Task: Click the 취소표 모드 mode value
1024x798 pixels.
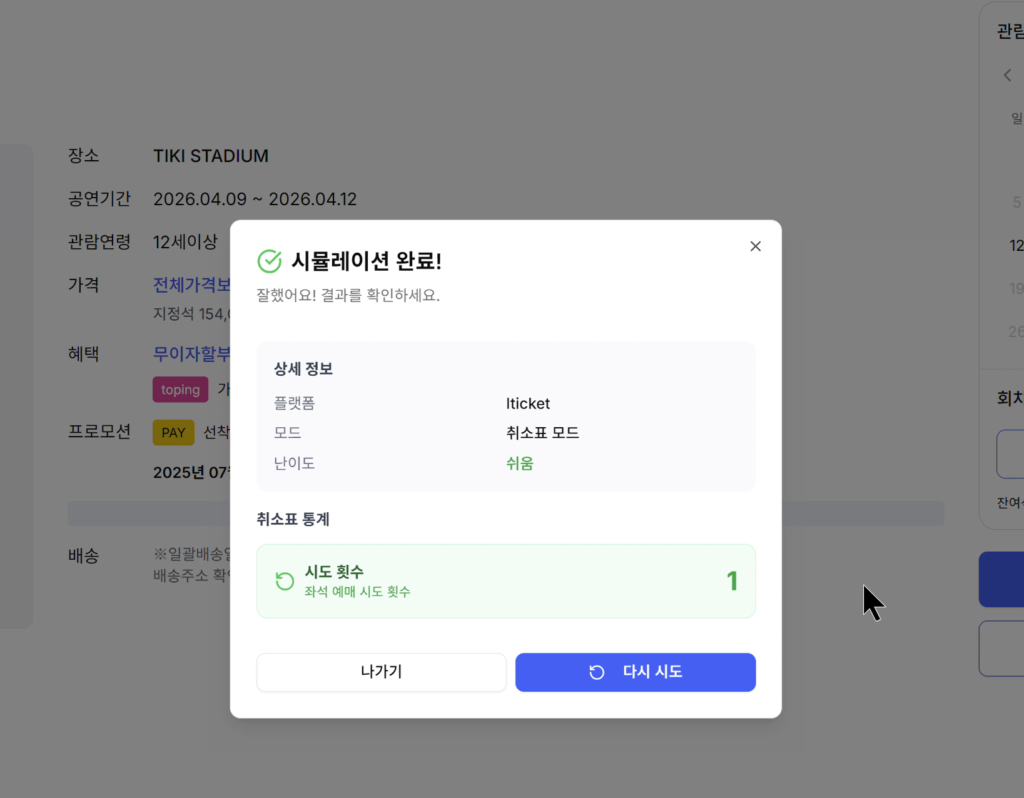Action: pos(542,433)
